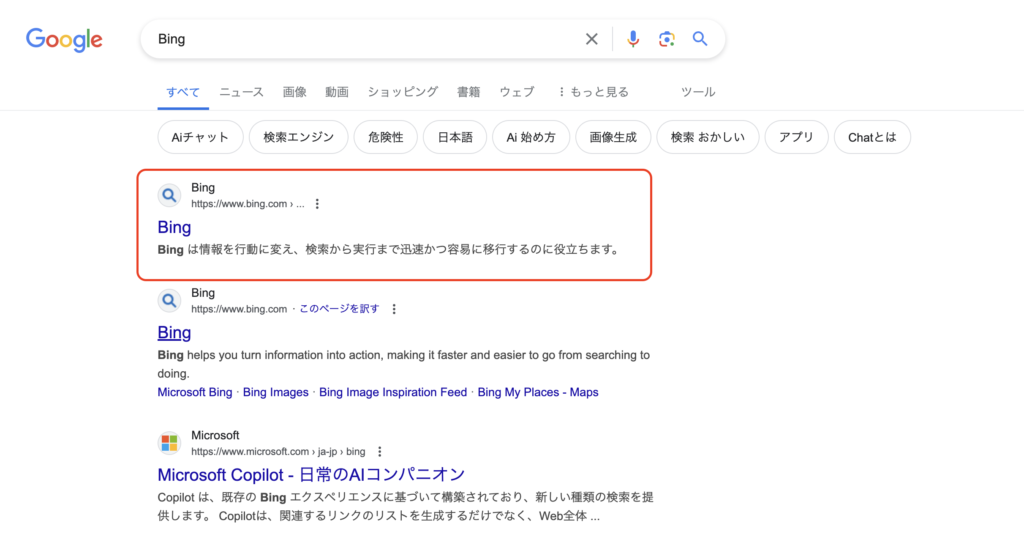Open three-dot menu on Microsoft result

tap(379, 452)
